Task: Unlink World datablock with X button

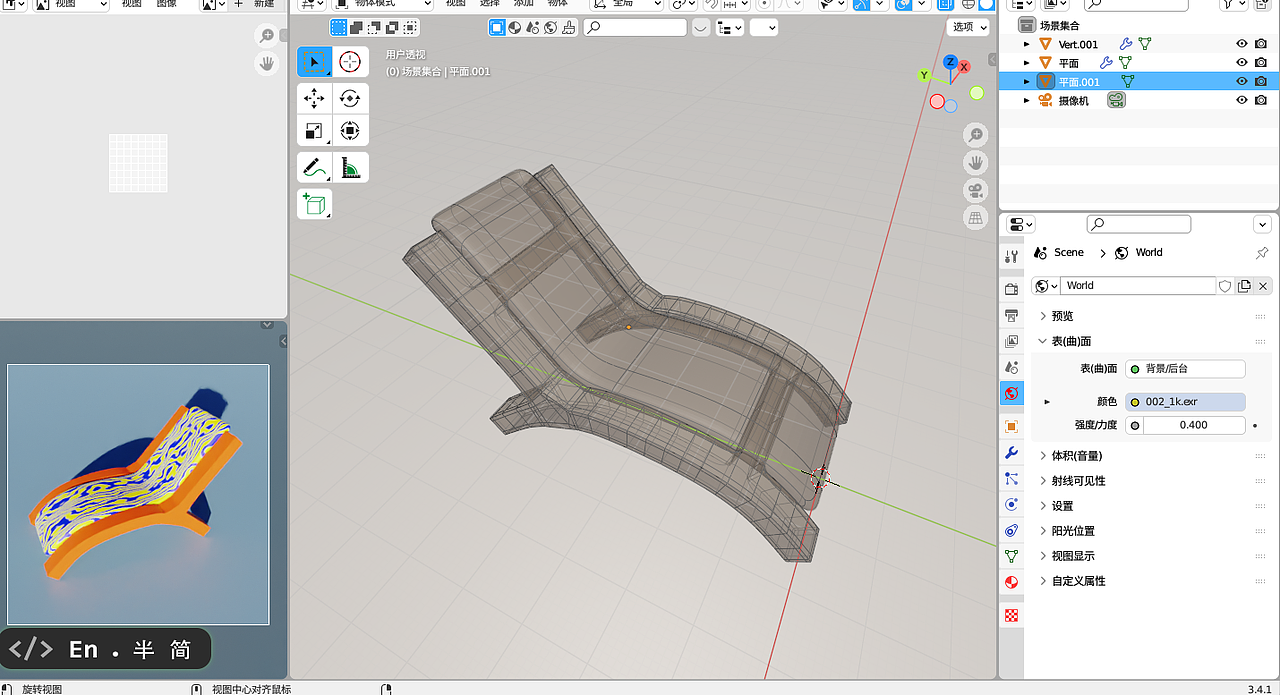Action: point(1263,286)
